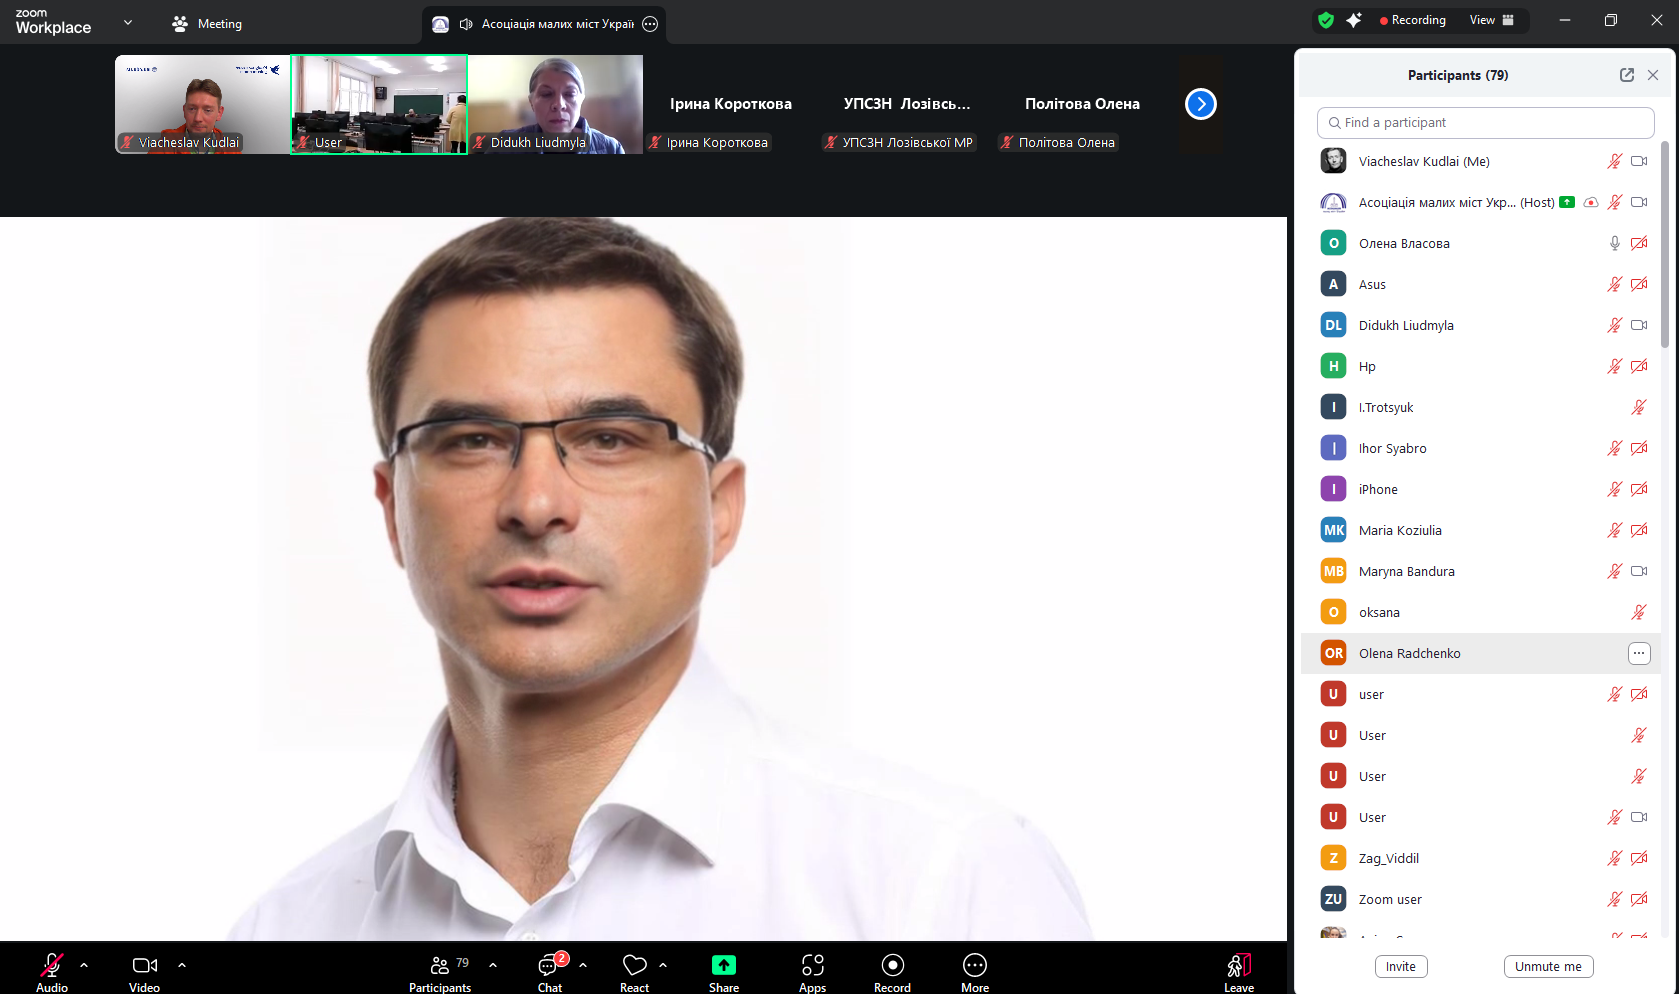Click the Invite button
1679x994 pixels.
(x=1400, y=966)
